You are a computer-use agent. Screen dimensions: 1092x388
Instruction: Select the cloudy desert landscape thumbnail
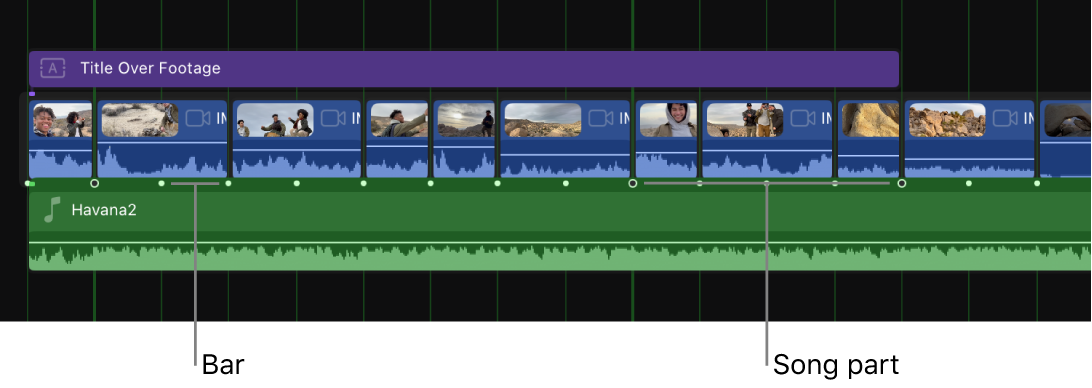tap(543, 120)
